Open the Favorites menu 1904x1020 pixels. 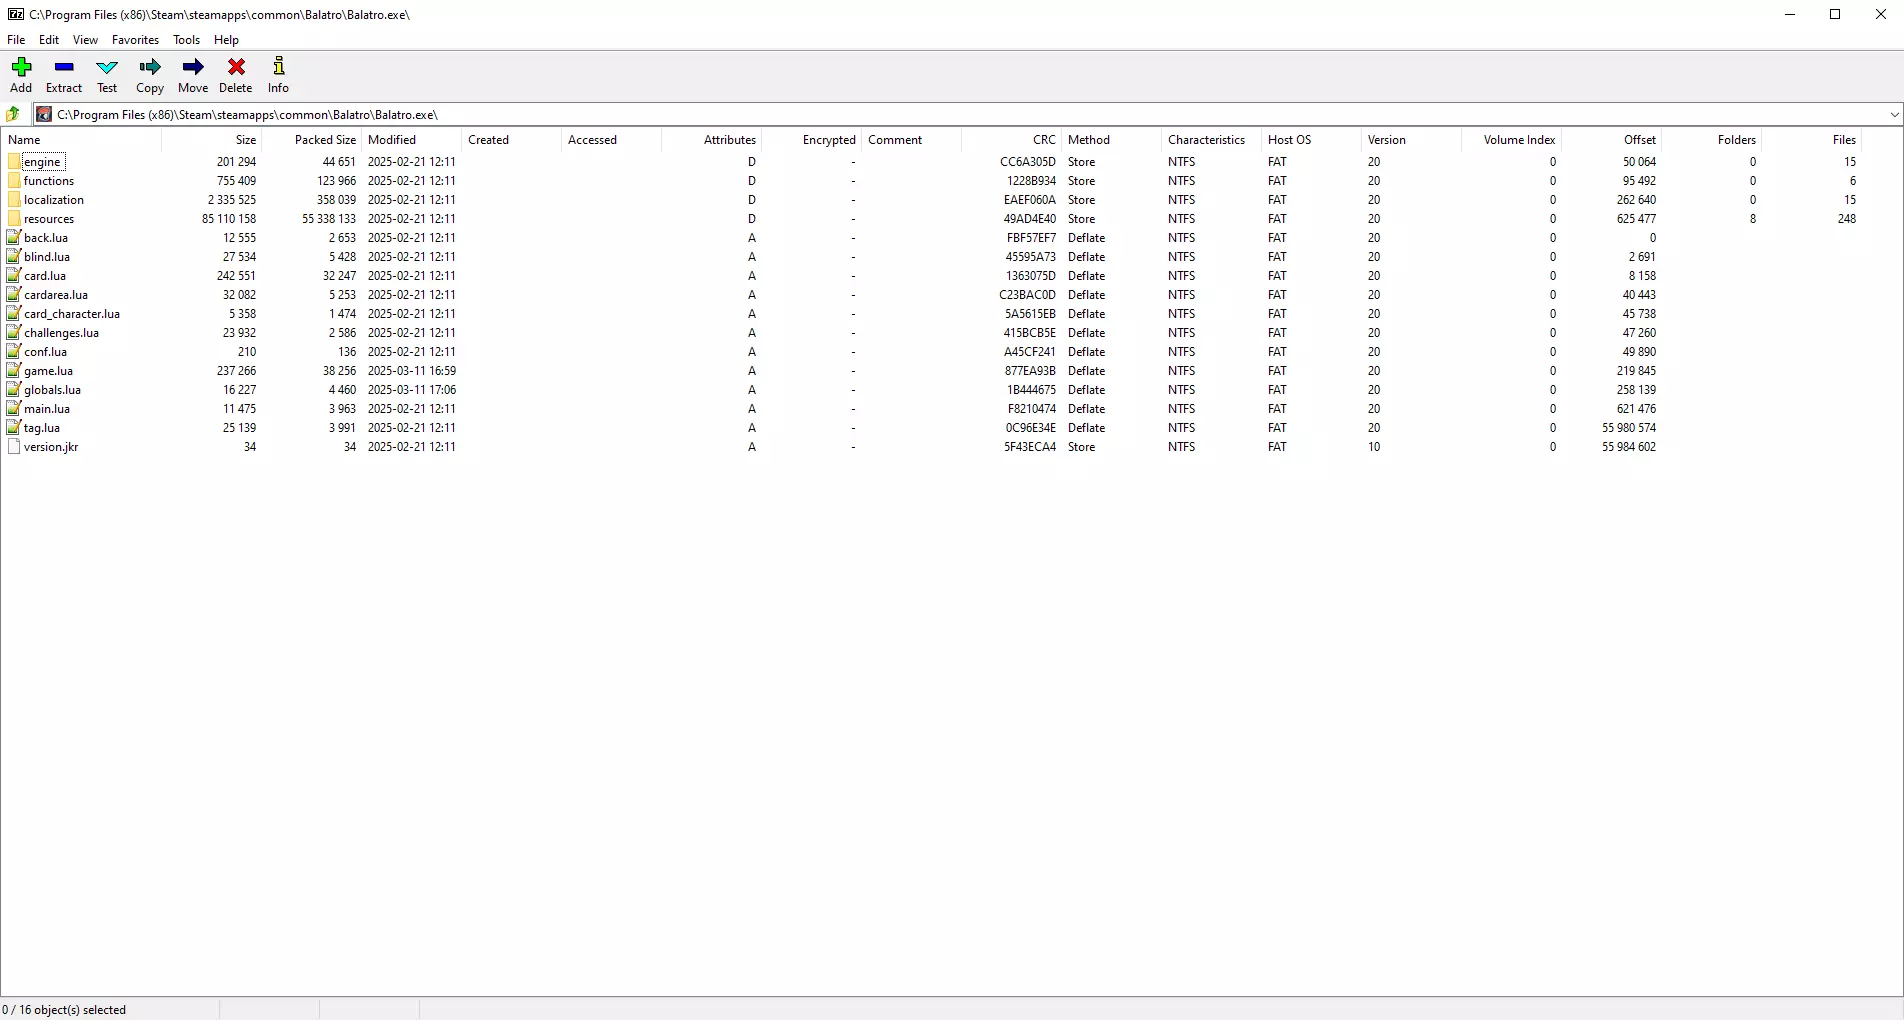coord(135,40)
